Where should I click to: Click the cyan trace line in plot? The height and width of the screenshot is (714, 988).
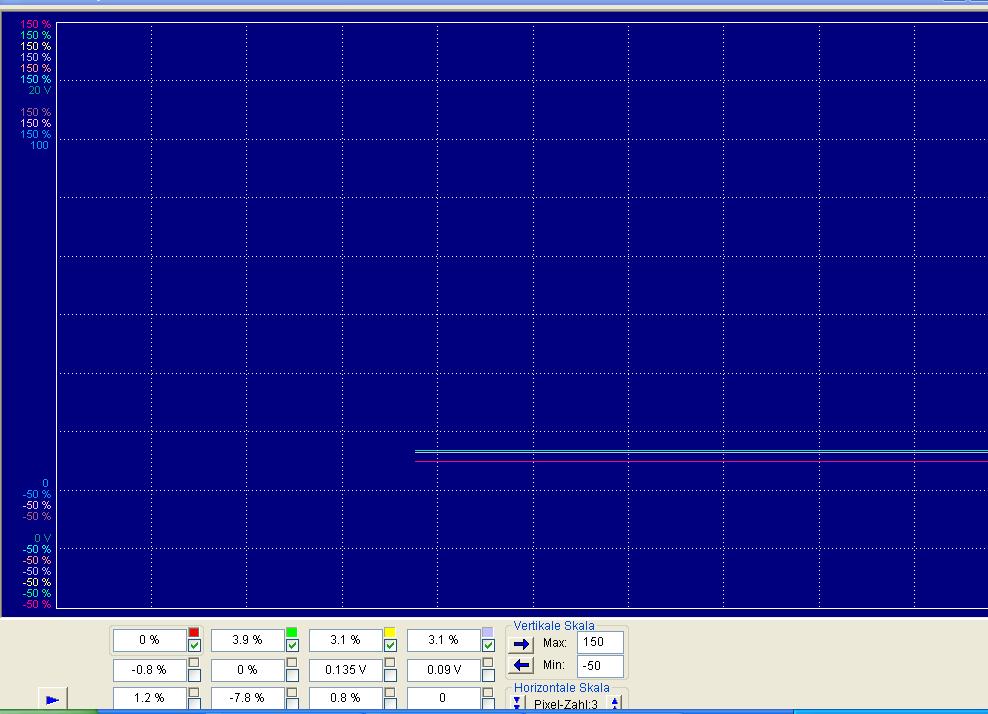pos(700,452)
